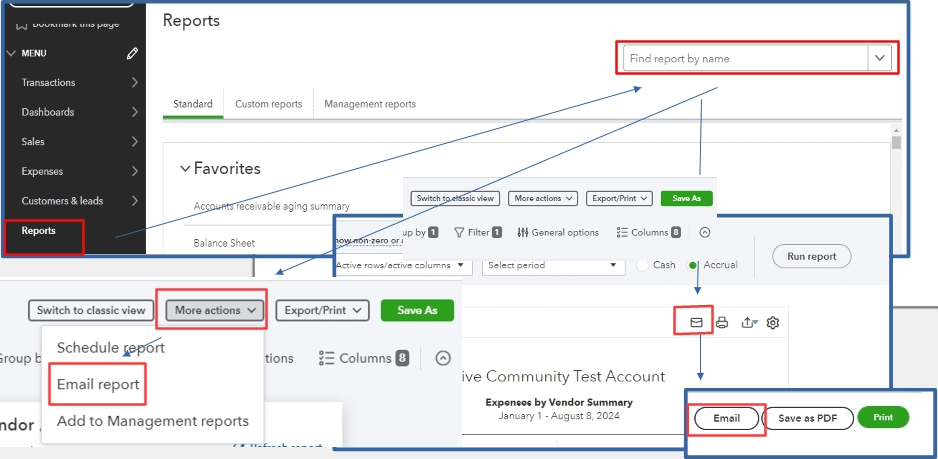Click the Run report button
Viewport: 938px width, 459px height.
point(811,256)
